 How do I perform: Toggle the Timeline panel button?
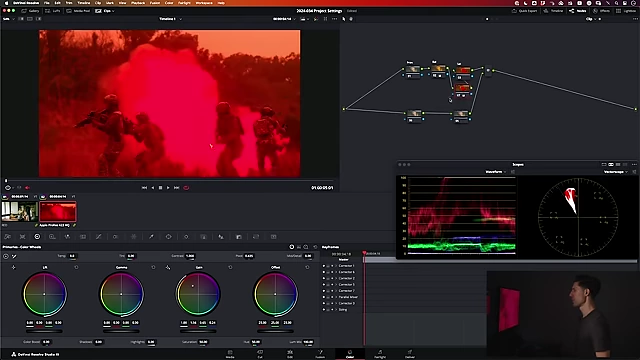(553, 11)
